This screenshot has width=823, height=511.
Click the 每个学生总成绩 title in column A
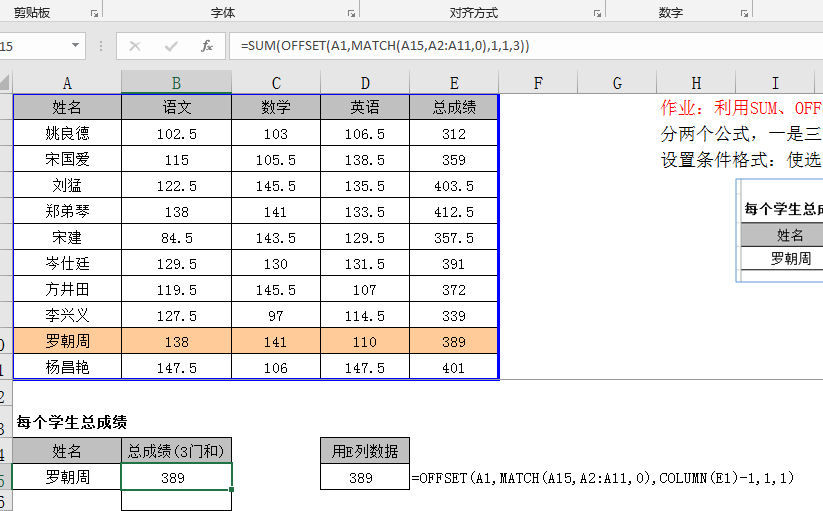71,422
